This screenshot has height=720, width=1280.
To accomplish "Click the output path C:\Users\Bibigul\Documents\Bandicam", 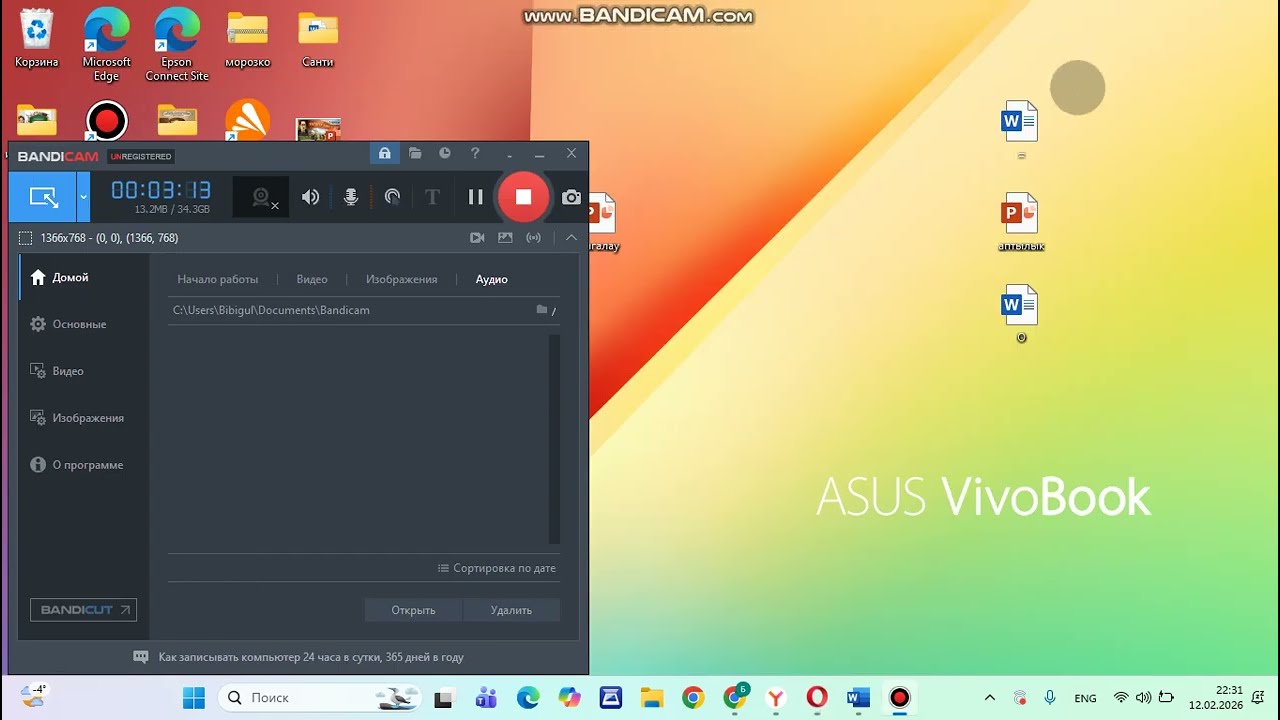I will (x=271, y=310).
